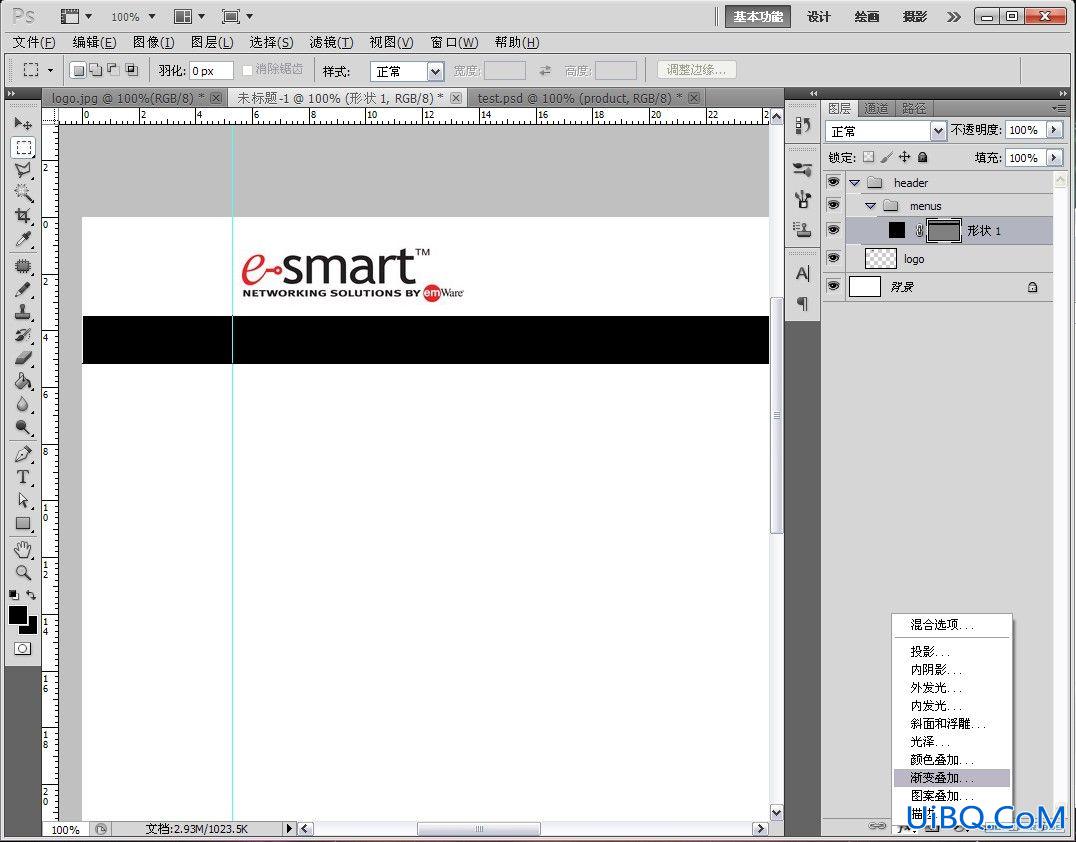Open the tool preset picker arrow
The width and height of the screenshot is (1076, 842).
(x=50, y=70)
